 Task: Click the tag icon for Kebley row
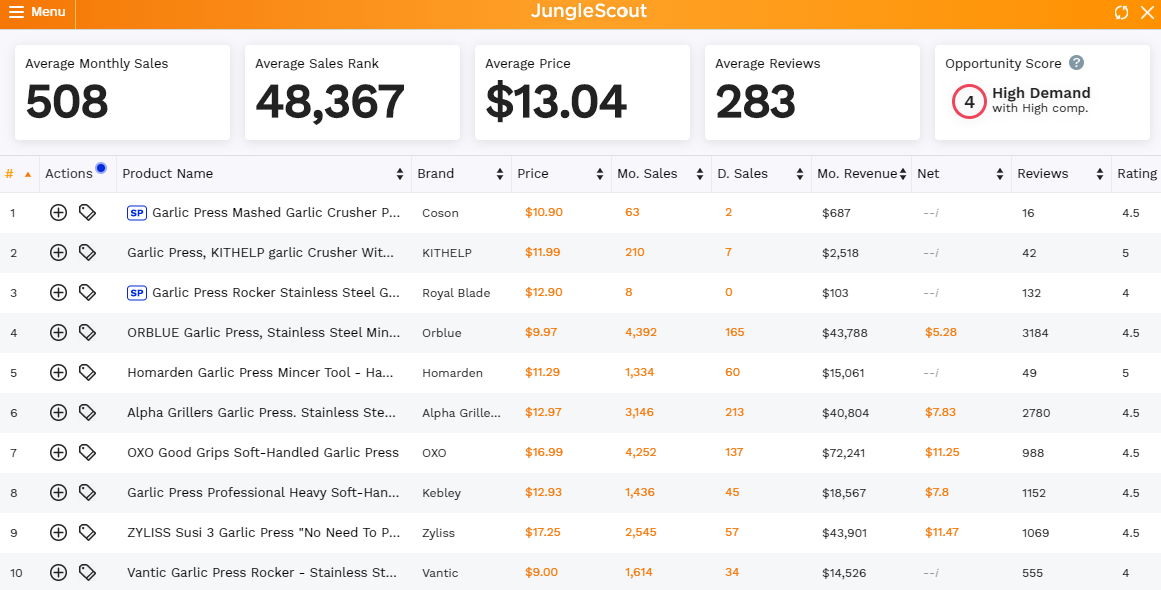coord(87,493)
